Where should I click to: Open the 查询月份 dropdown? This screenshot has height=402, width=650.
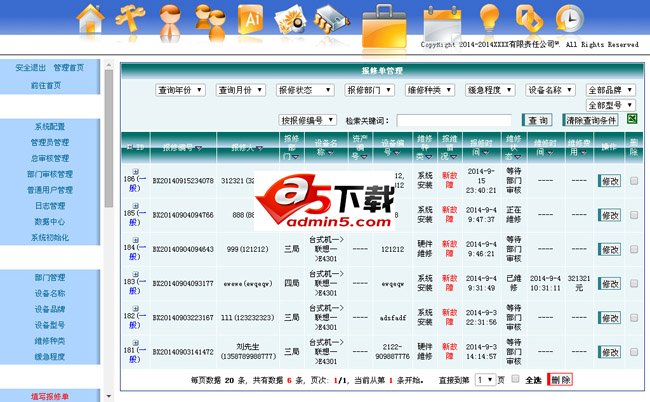(240, 90)
